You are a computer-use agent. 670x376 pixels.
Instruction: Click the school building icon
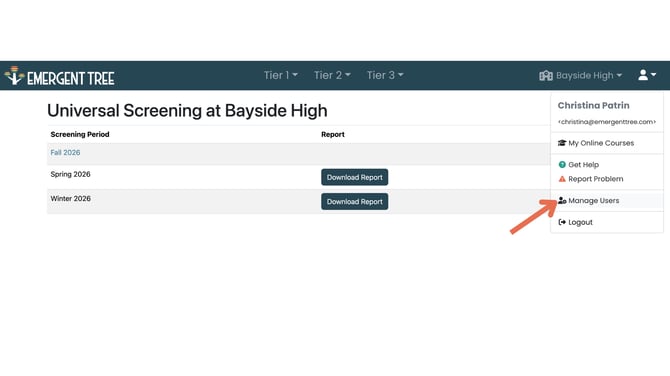[x=546, y=76]
